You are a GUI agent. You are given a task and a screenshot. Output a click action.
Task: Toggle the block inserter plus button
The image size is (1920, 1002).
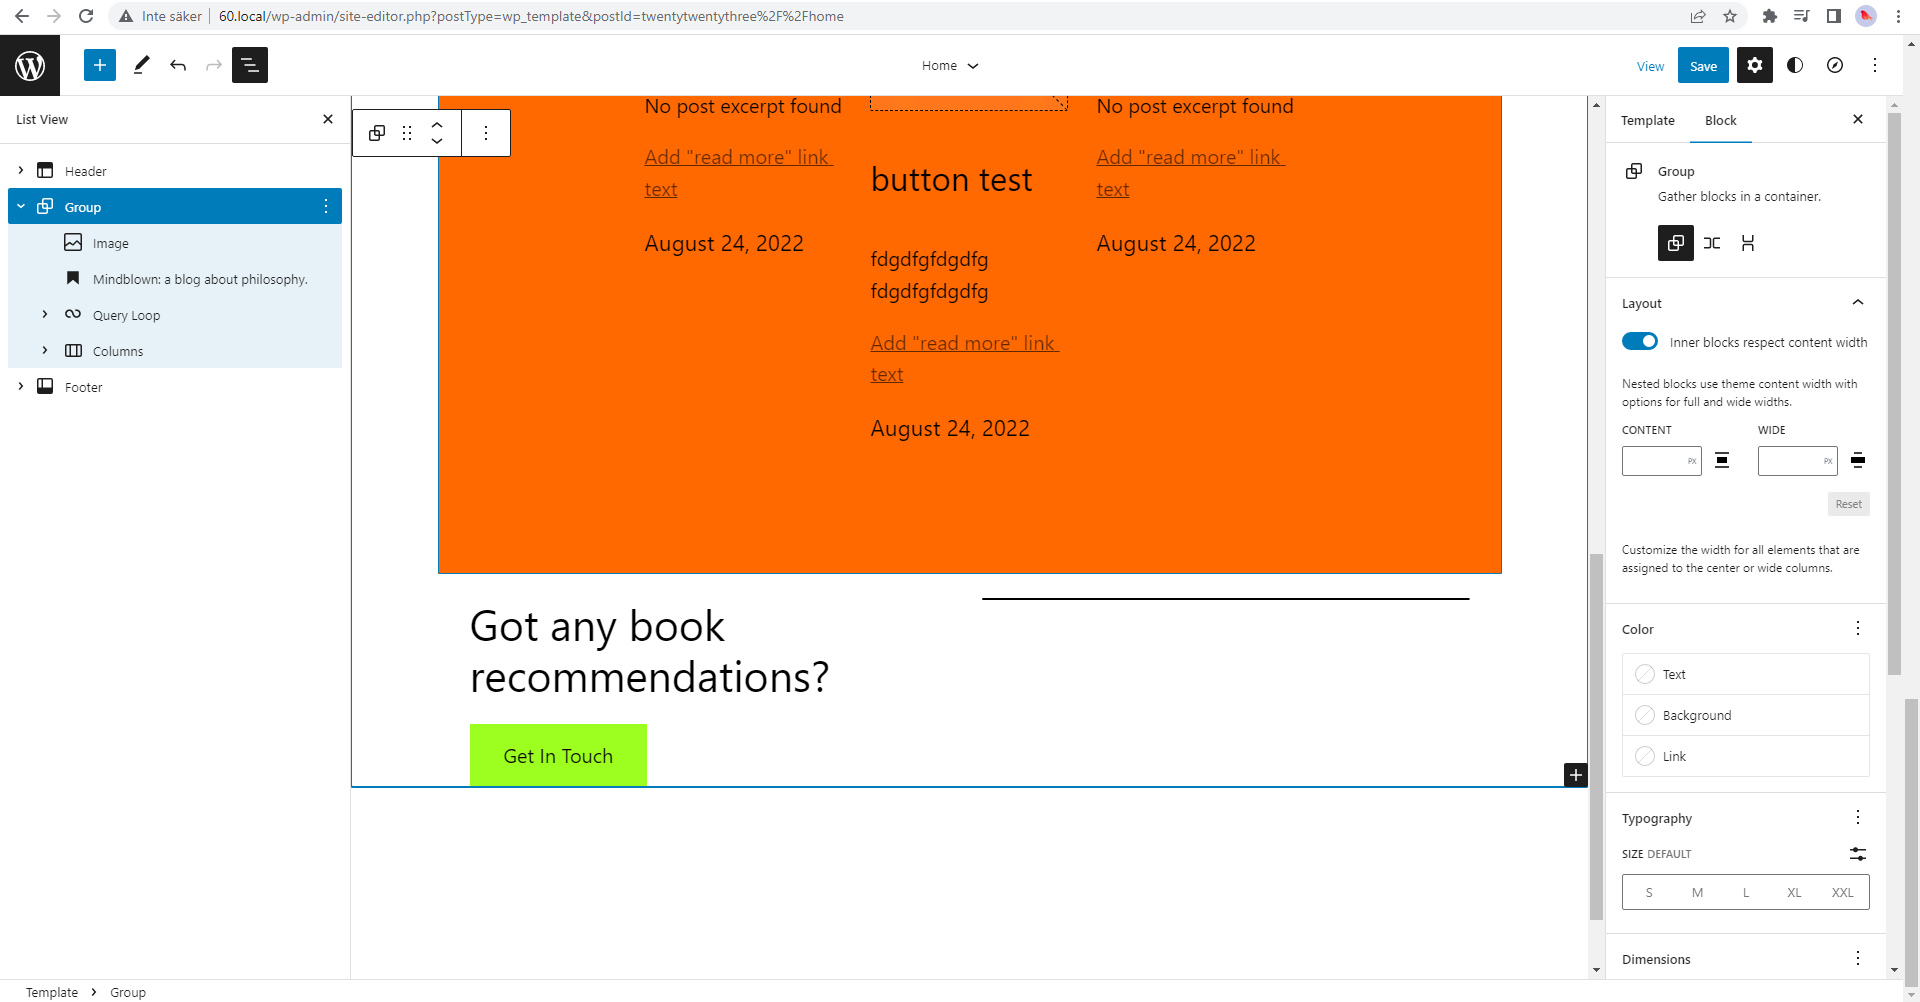pyautogui.click(x=100, y=65)
